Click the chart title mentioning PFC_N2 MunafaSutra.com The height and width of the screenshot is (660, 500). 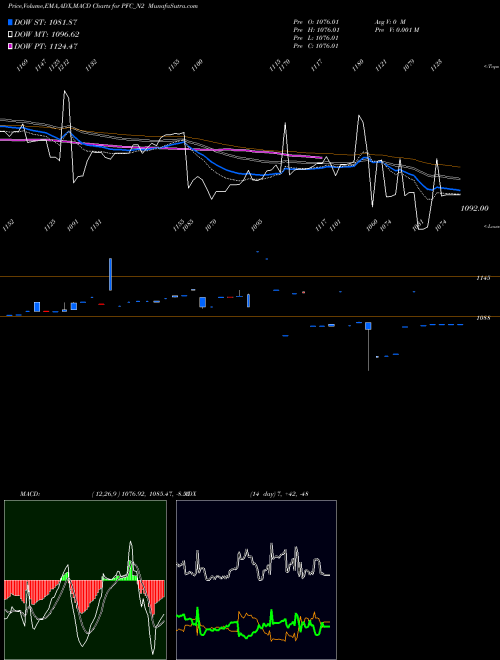coord(103,6)
